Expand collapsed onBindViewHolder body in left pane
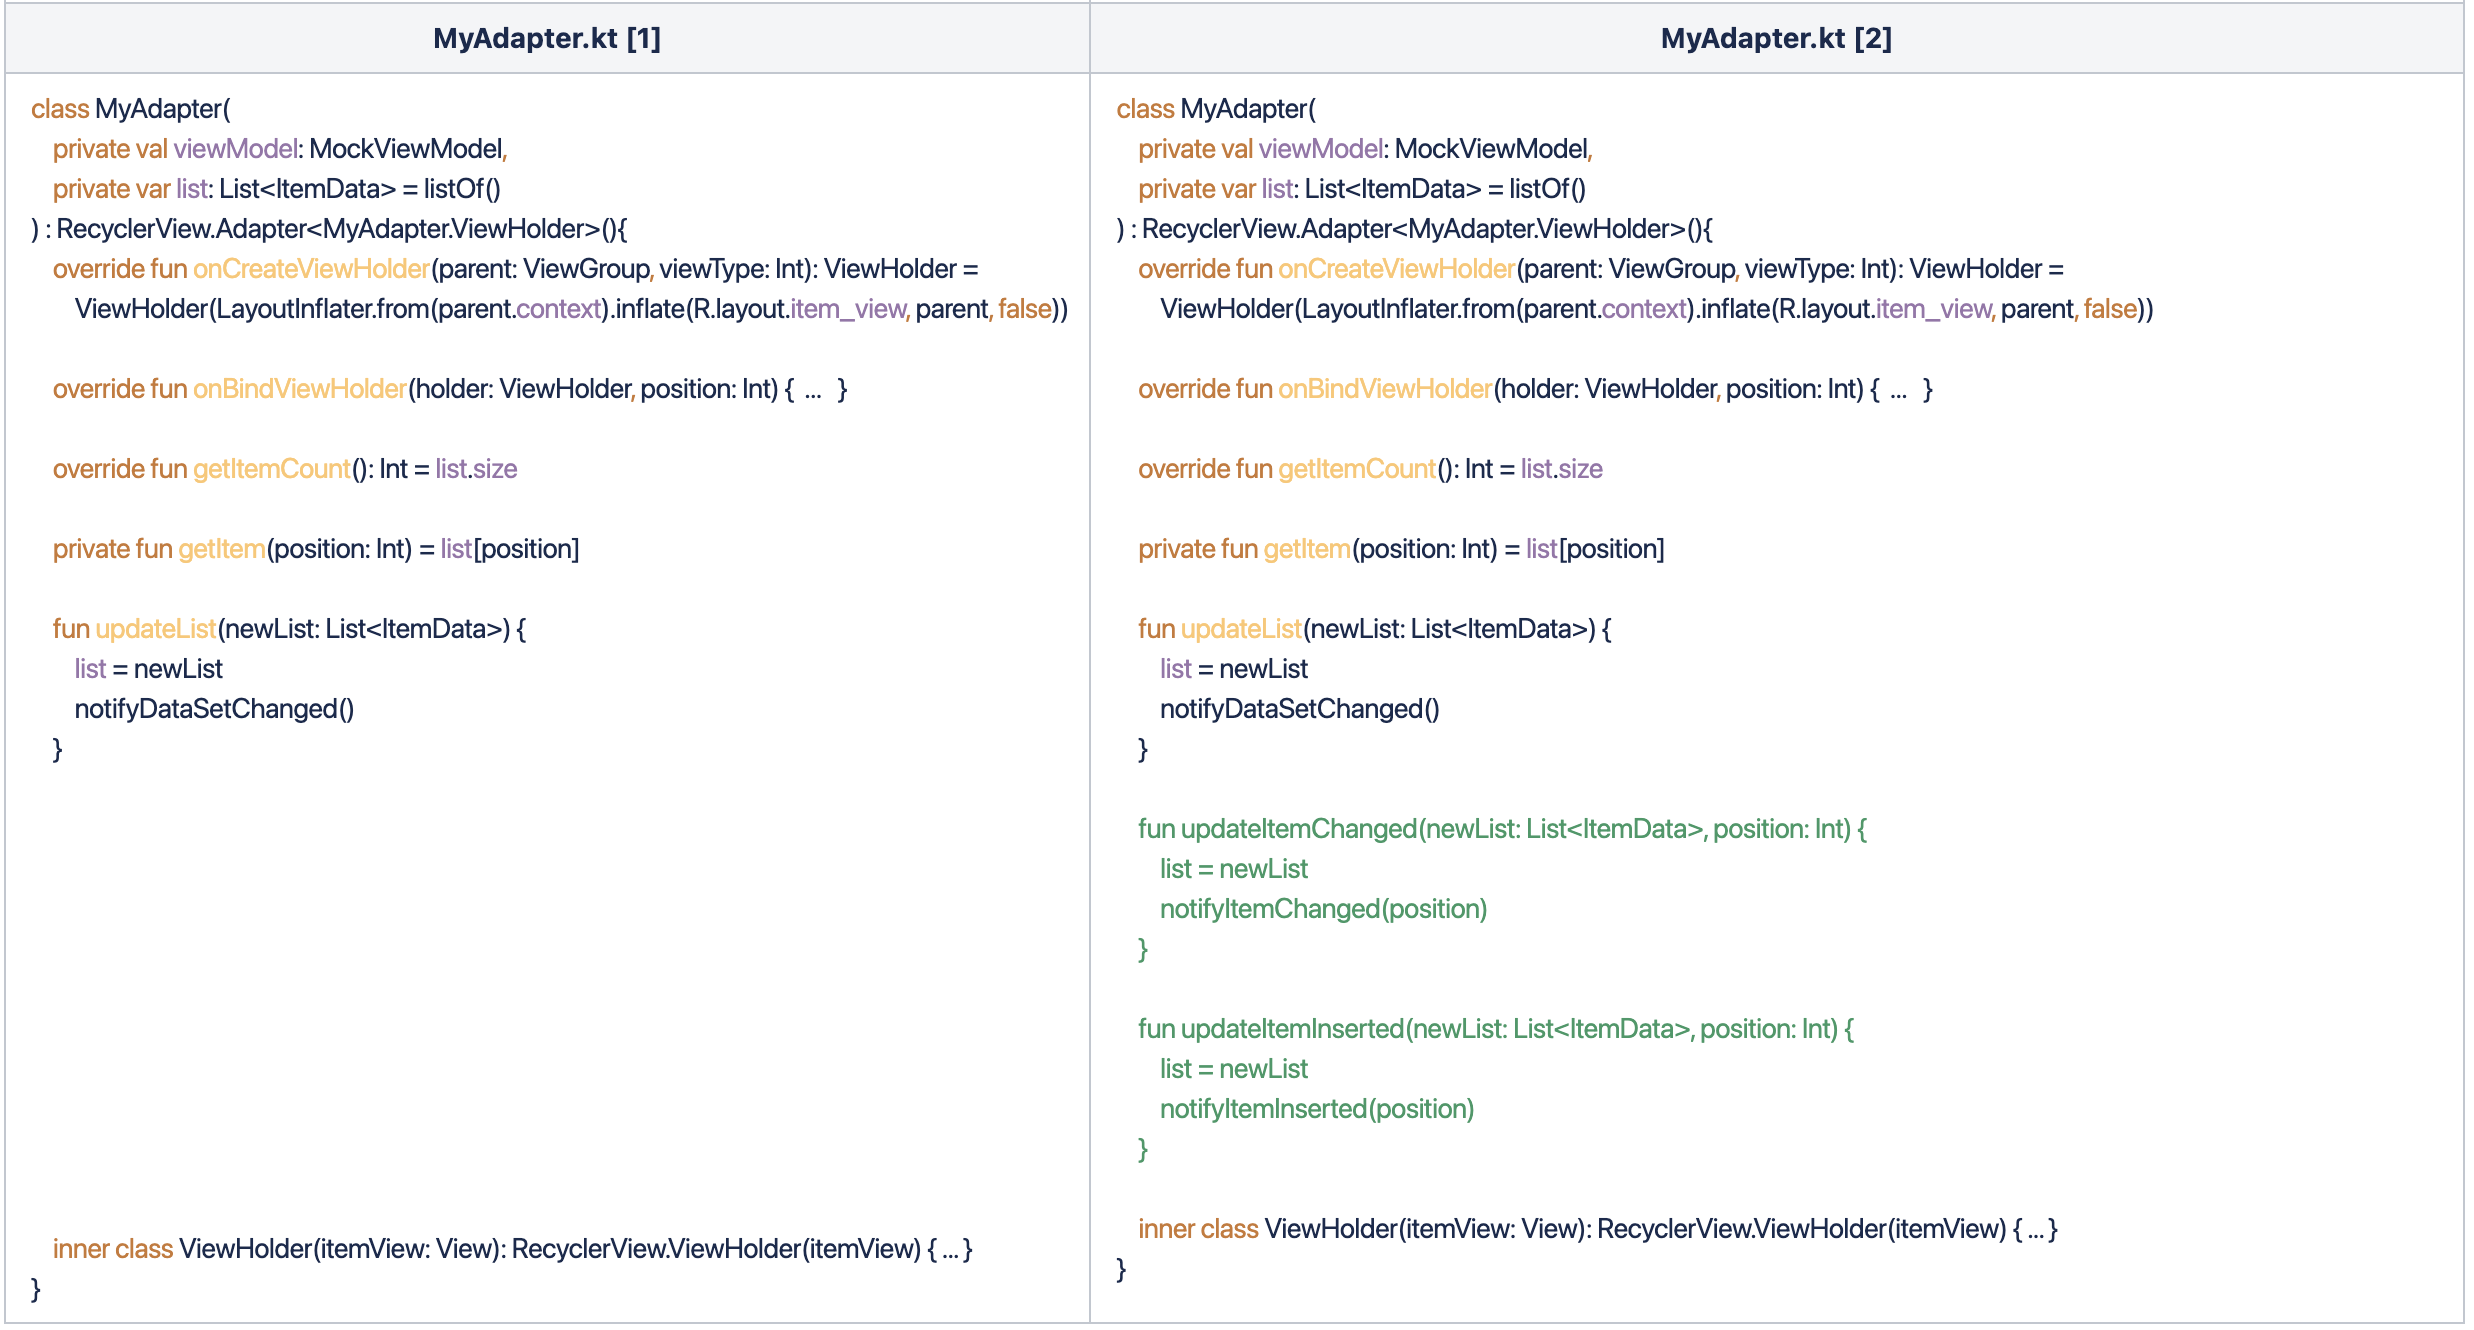The image size is (2474, 1330). tap(813, 390)
